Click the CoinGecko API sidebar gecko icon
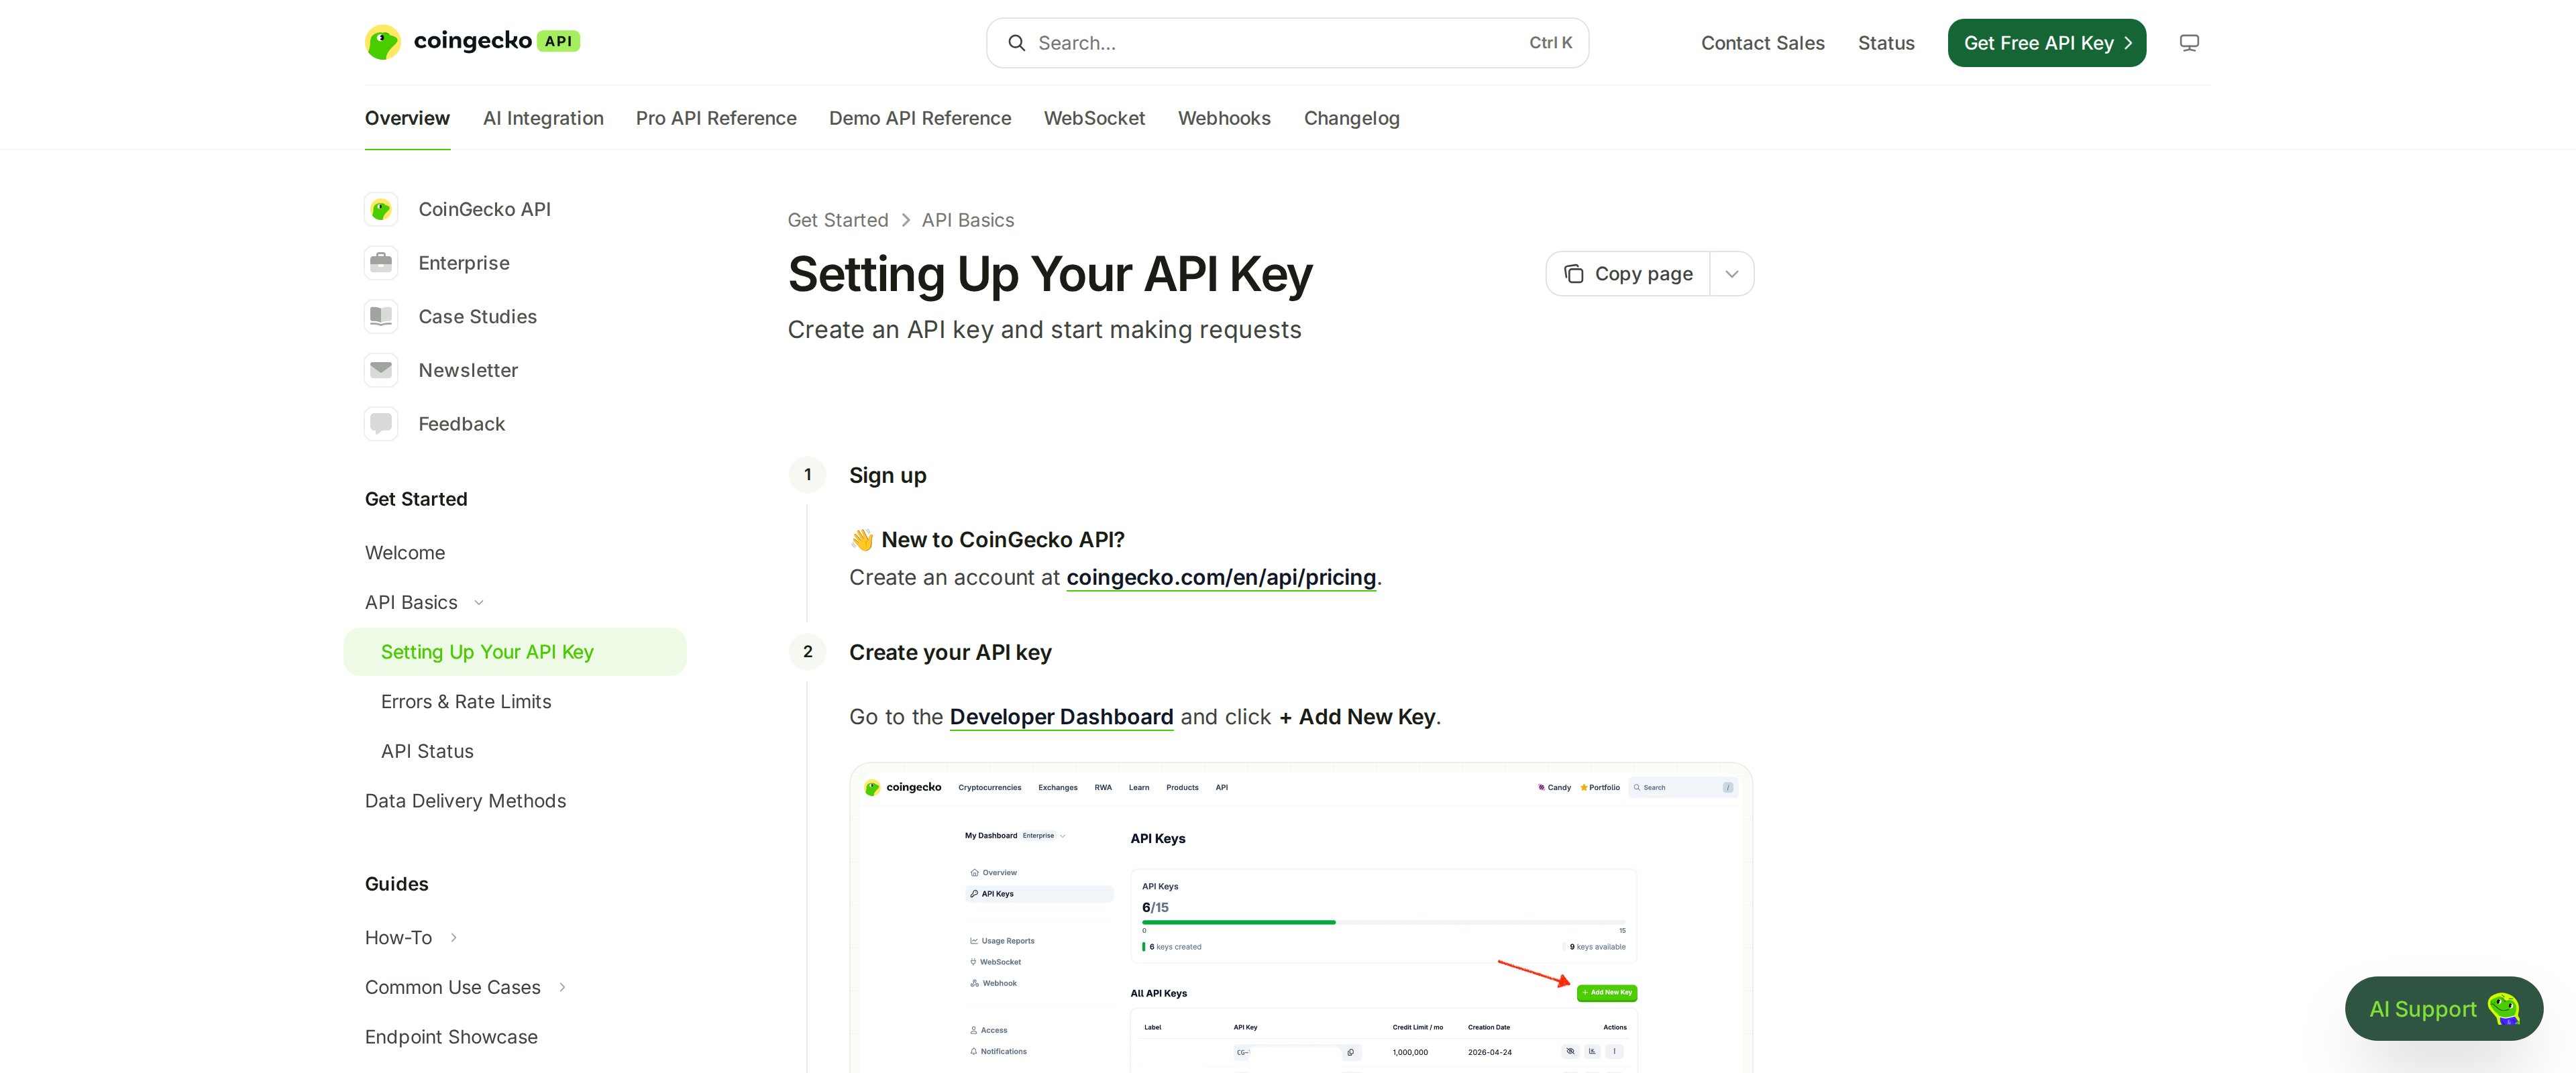Image resolution: width=2576 pixels, height=1073 pixels. [381, 209]
